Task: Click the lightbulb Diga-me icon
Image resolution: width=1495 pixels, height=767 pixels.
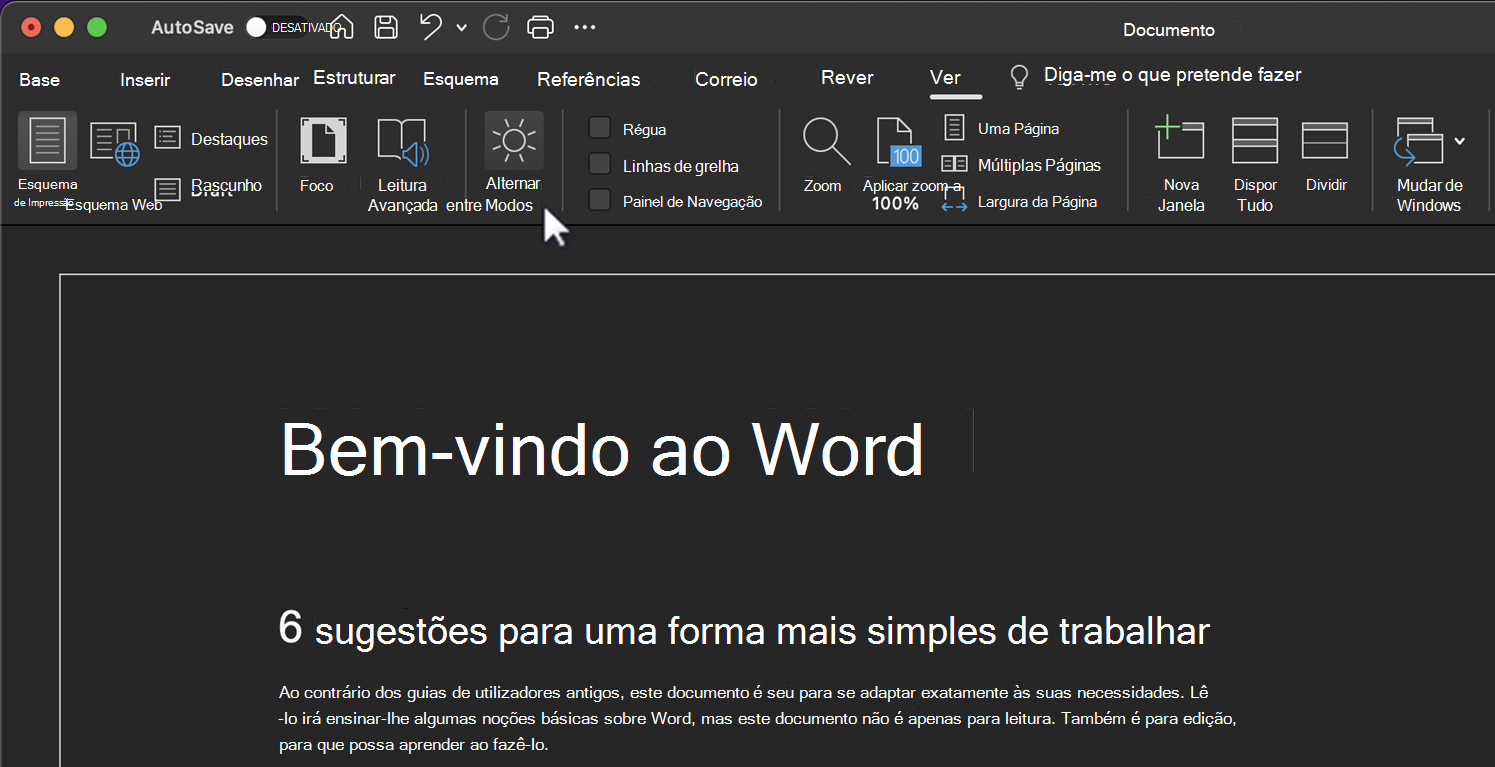Action: [x=1019, y=77]
